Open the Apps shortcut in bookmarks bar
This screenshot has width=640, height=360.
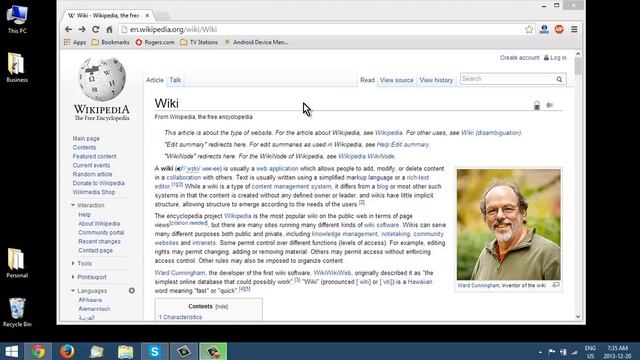75,42
